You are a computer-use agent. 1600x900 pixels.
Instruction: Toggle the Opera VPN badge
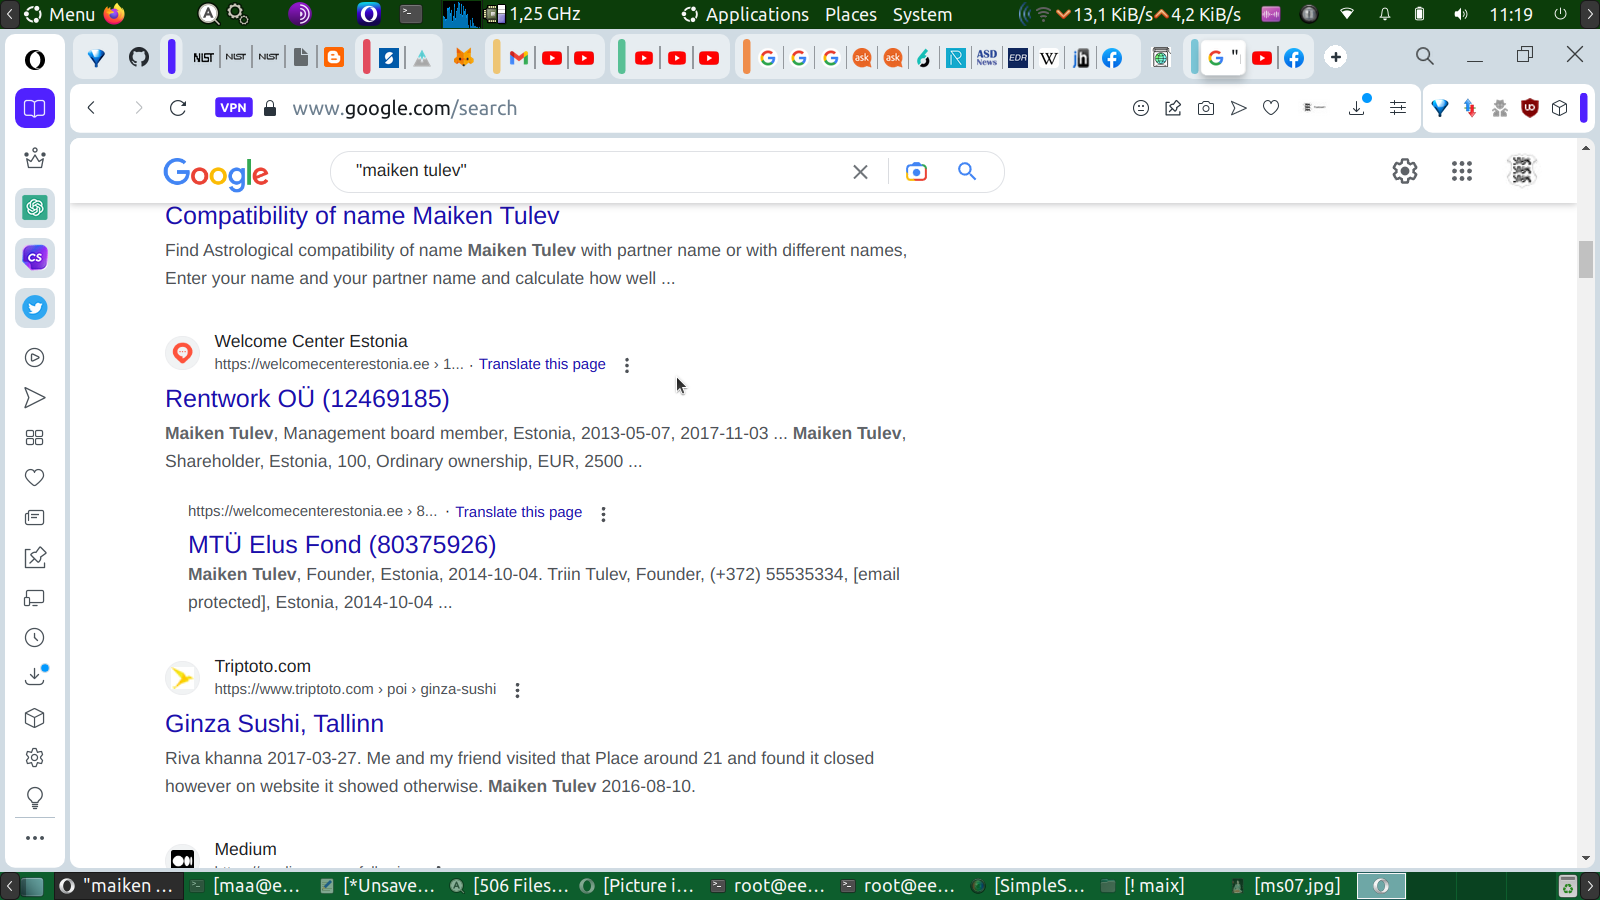[x=233, y=108]
